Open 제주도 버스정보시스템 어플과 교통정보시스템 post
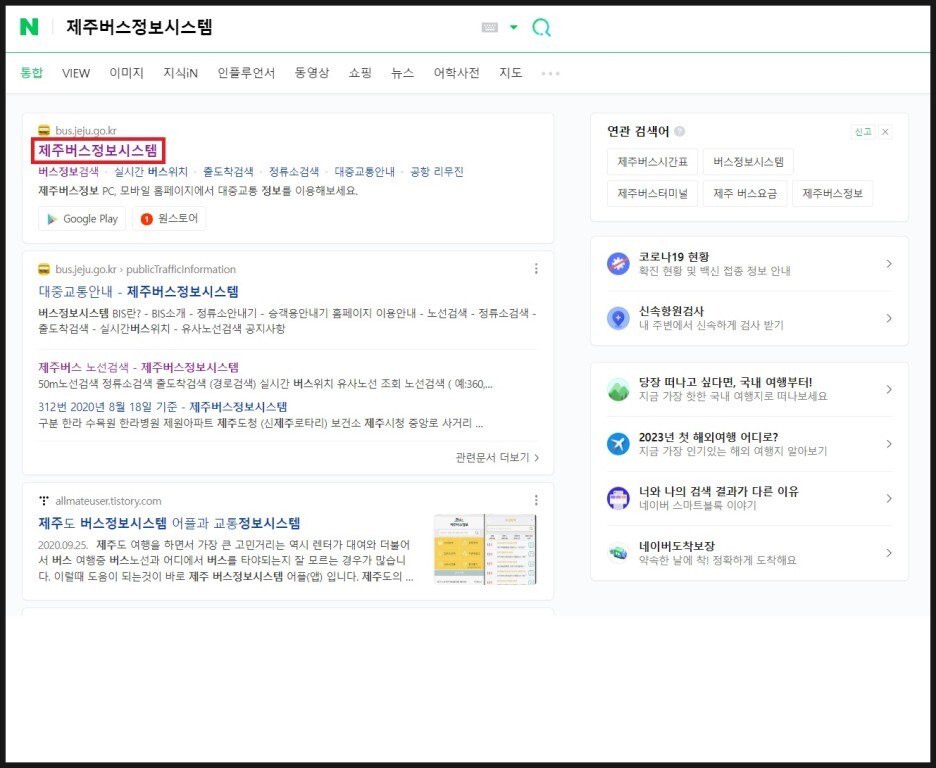Screen dimensions: 936x768 [x=169, y=523]
